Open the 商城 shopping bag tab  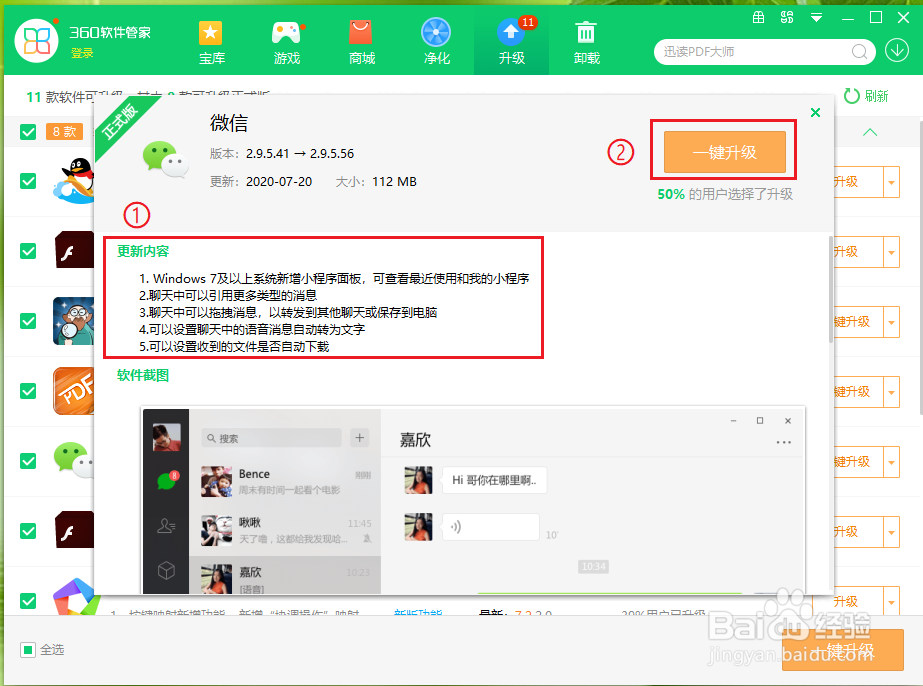coord(361,42)
